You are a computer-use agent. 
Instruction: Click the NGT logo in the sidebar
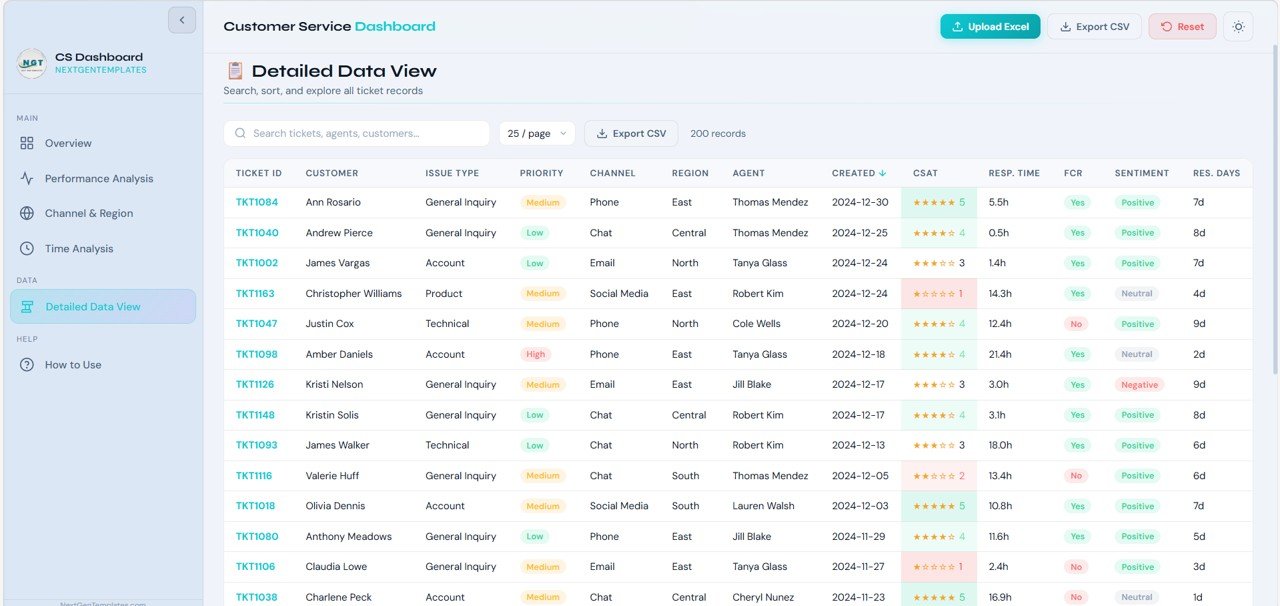point(31,63)
